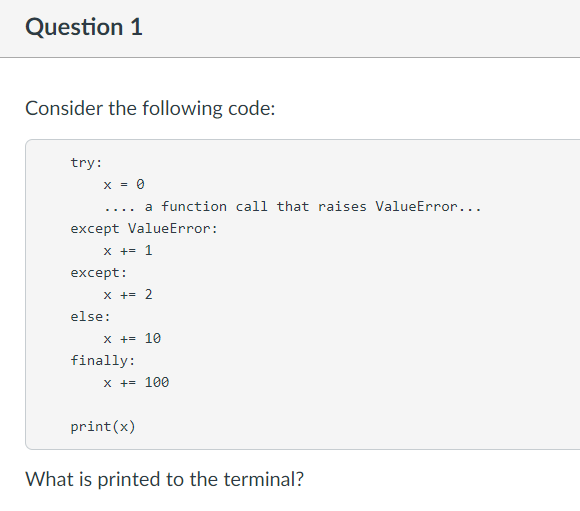Click the 'x = 0' code line

tap(124, 184)
